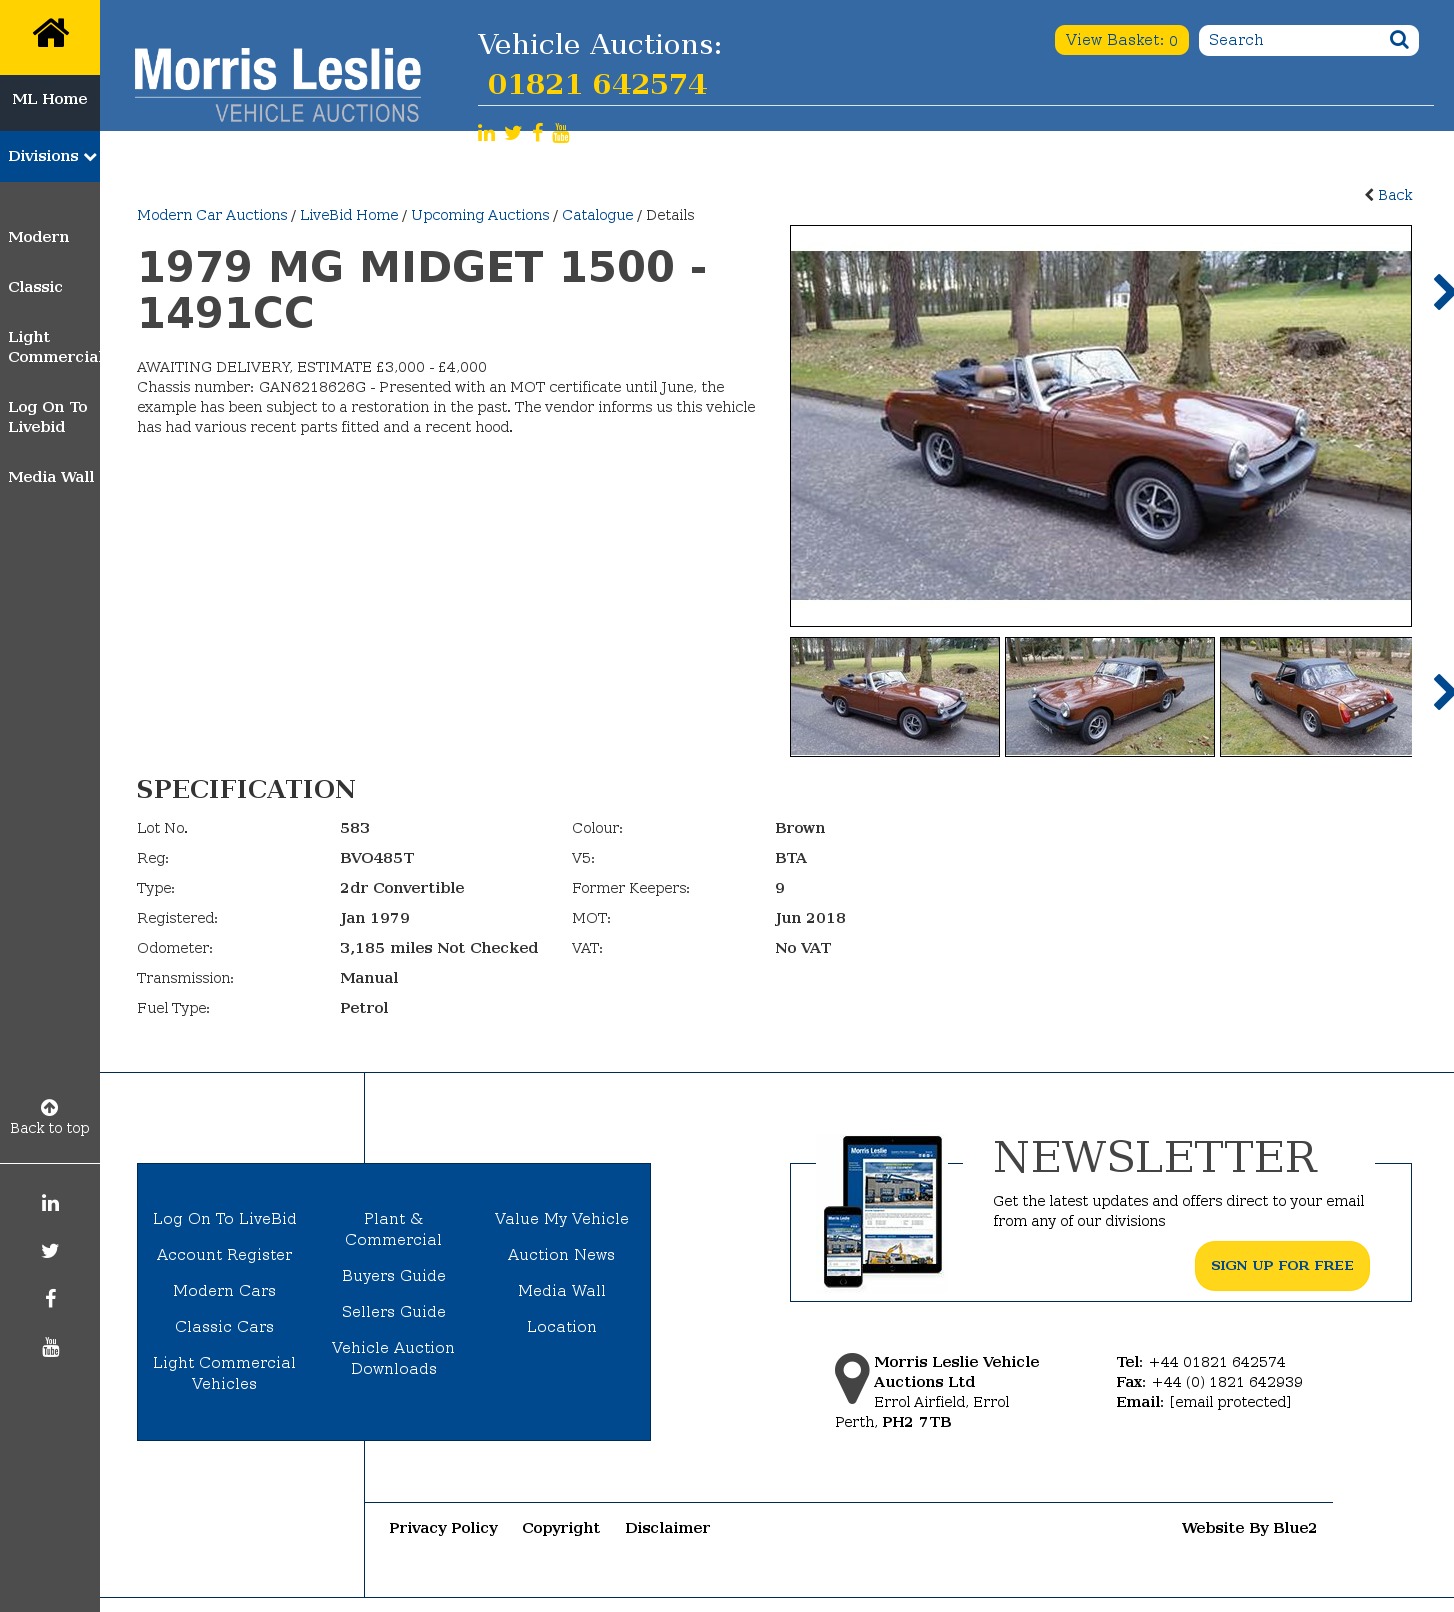Select second thumbnail with hood up
1454x1612 pixels.
(1110, 697)
